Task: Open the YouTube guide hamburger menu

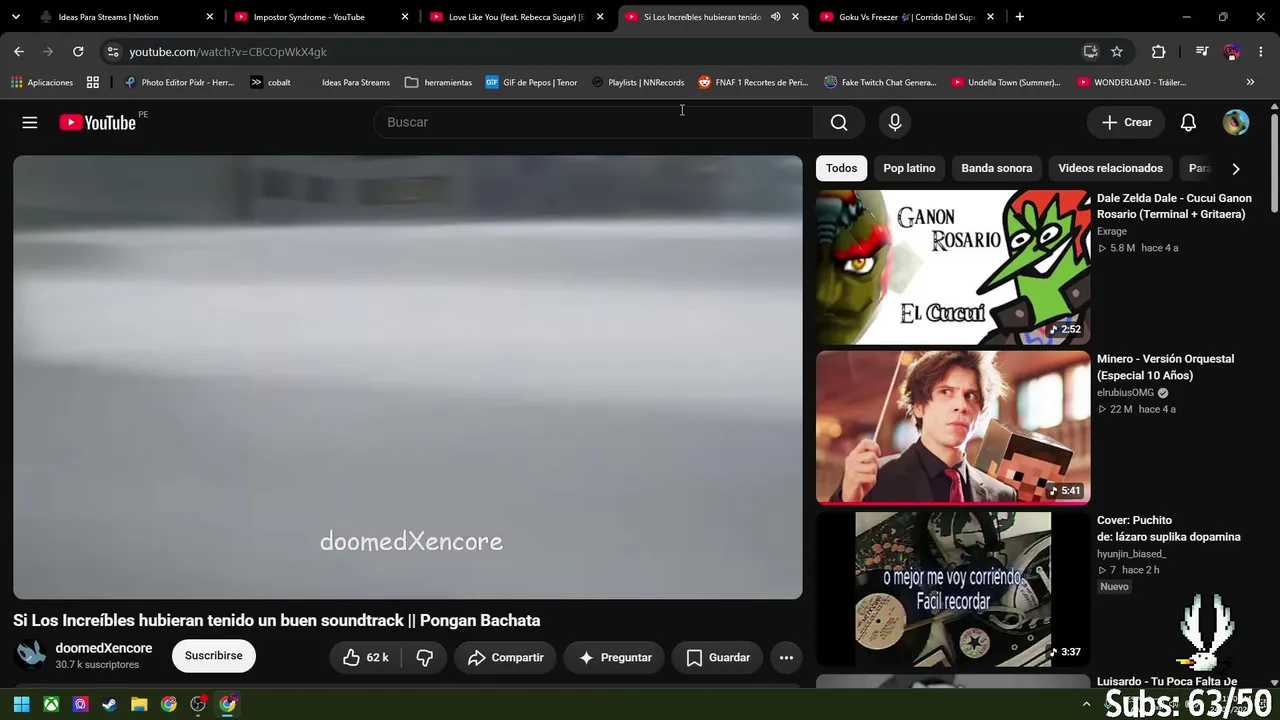Action: point(30,122)
